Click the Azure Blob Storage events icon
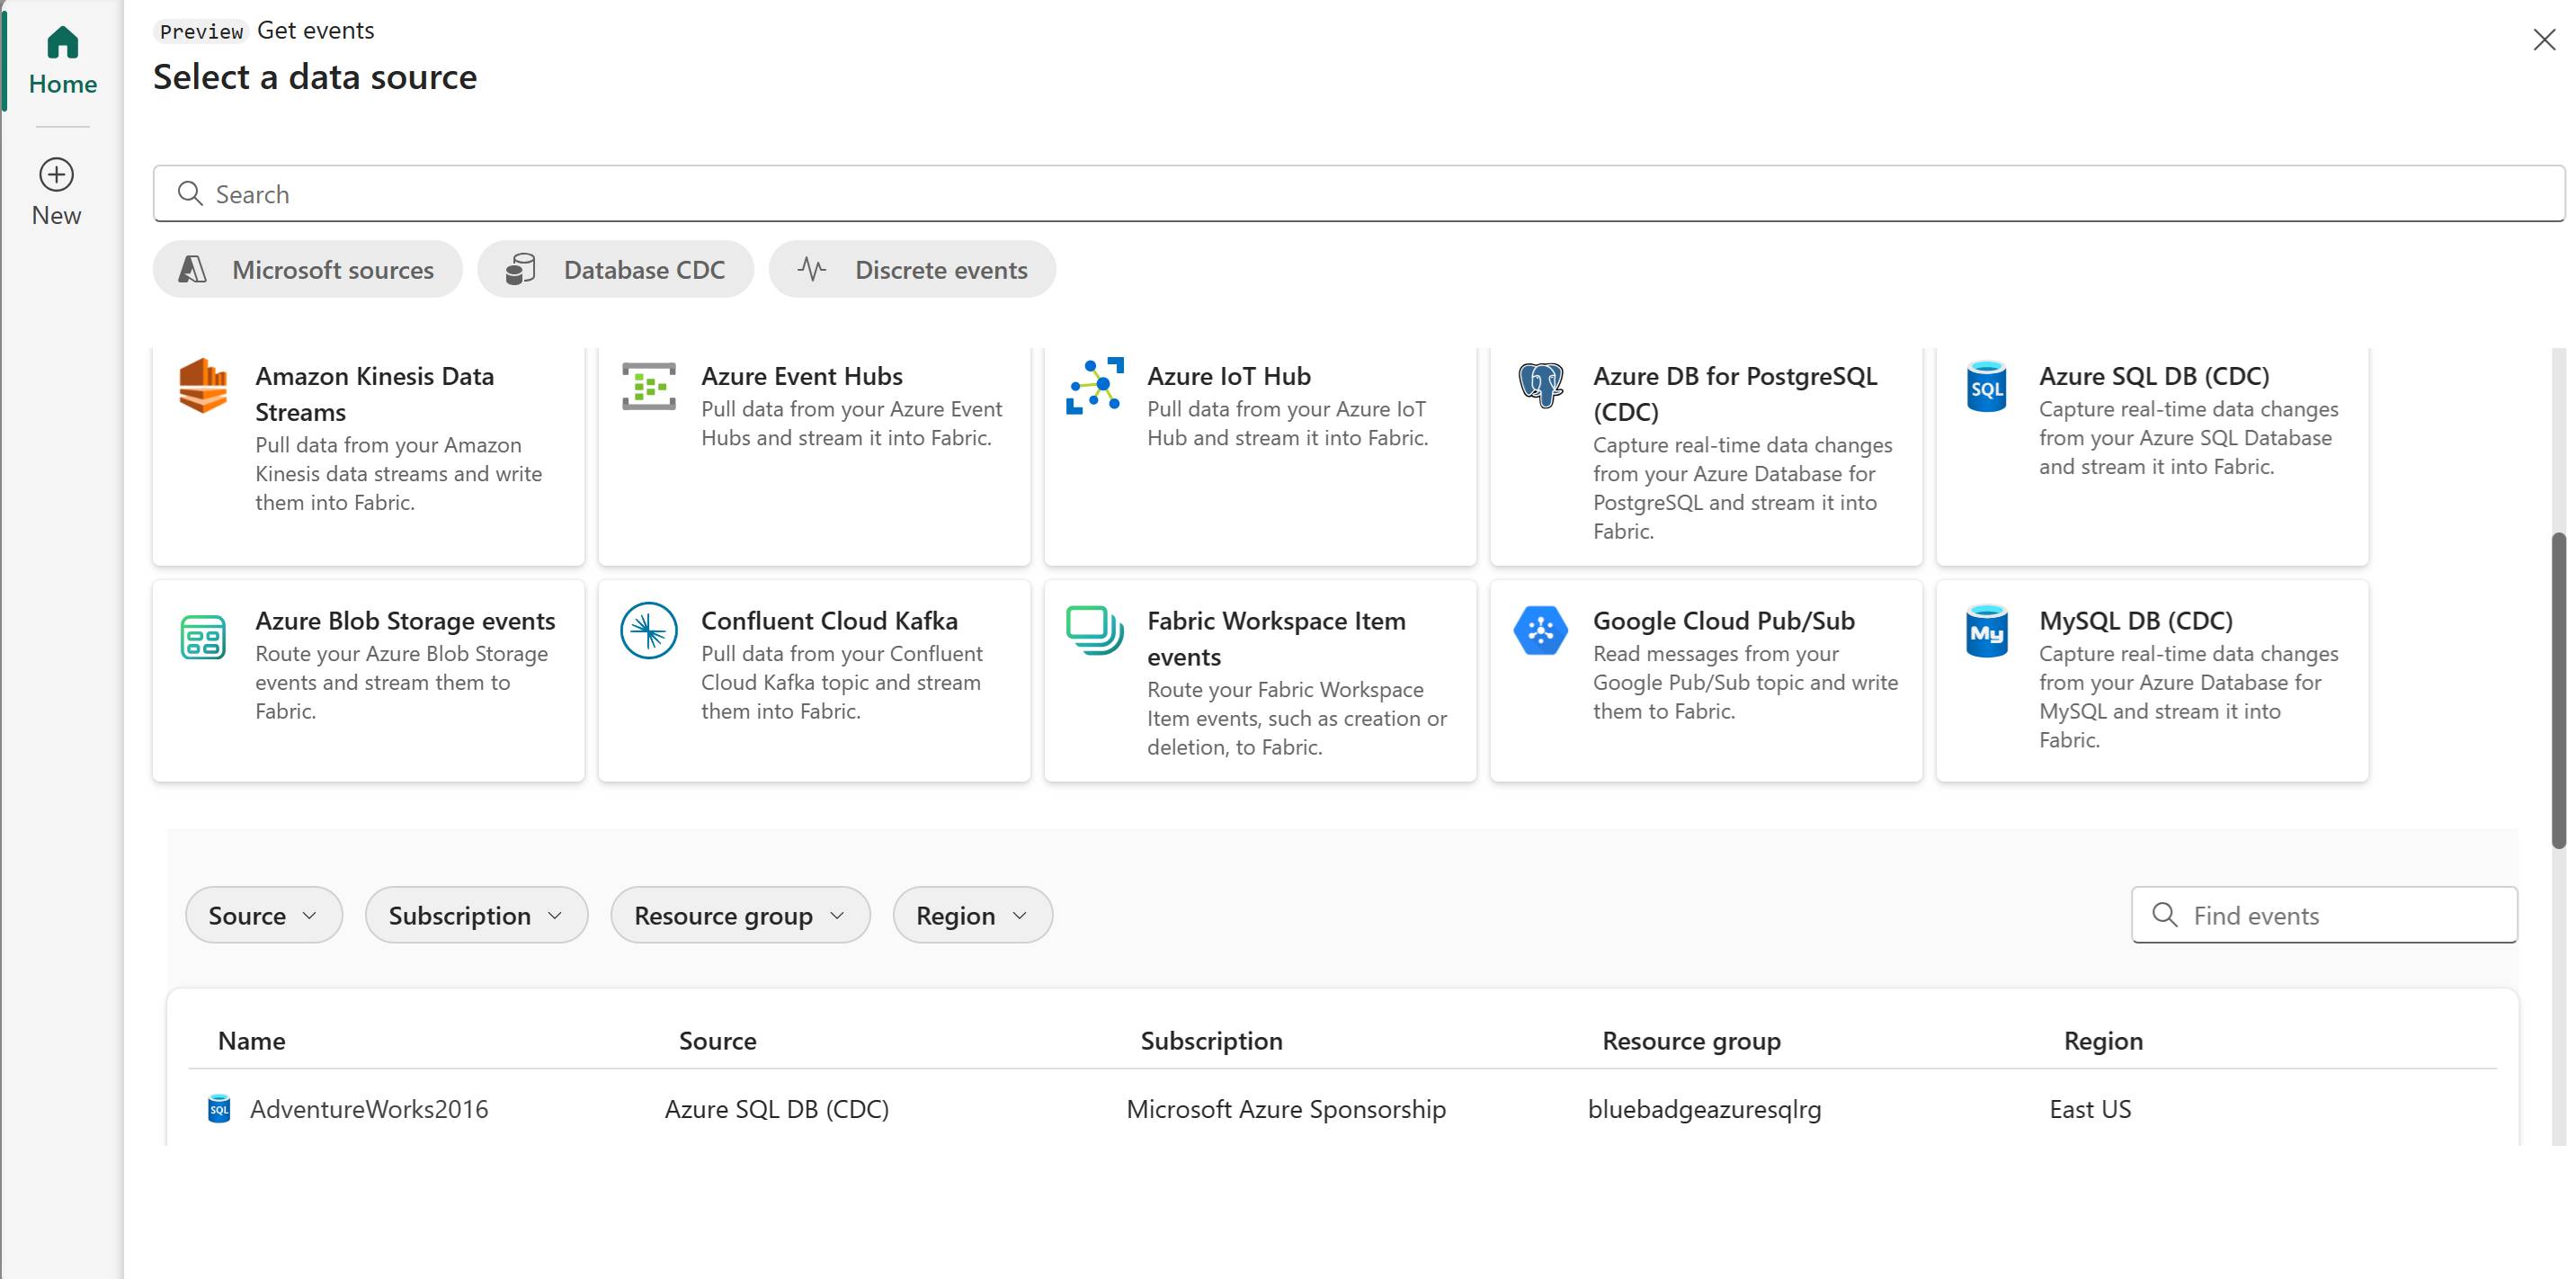The height and width of the screenshot is (1279, 2576). 203,637
